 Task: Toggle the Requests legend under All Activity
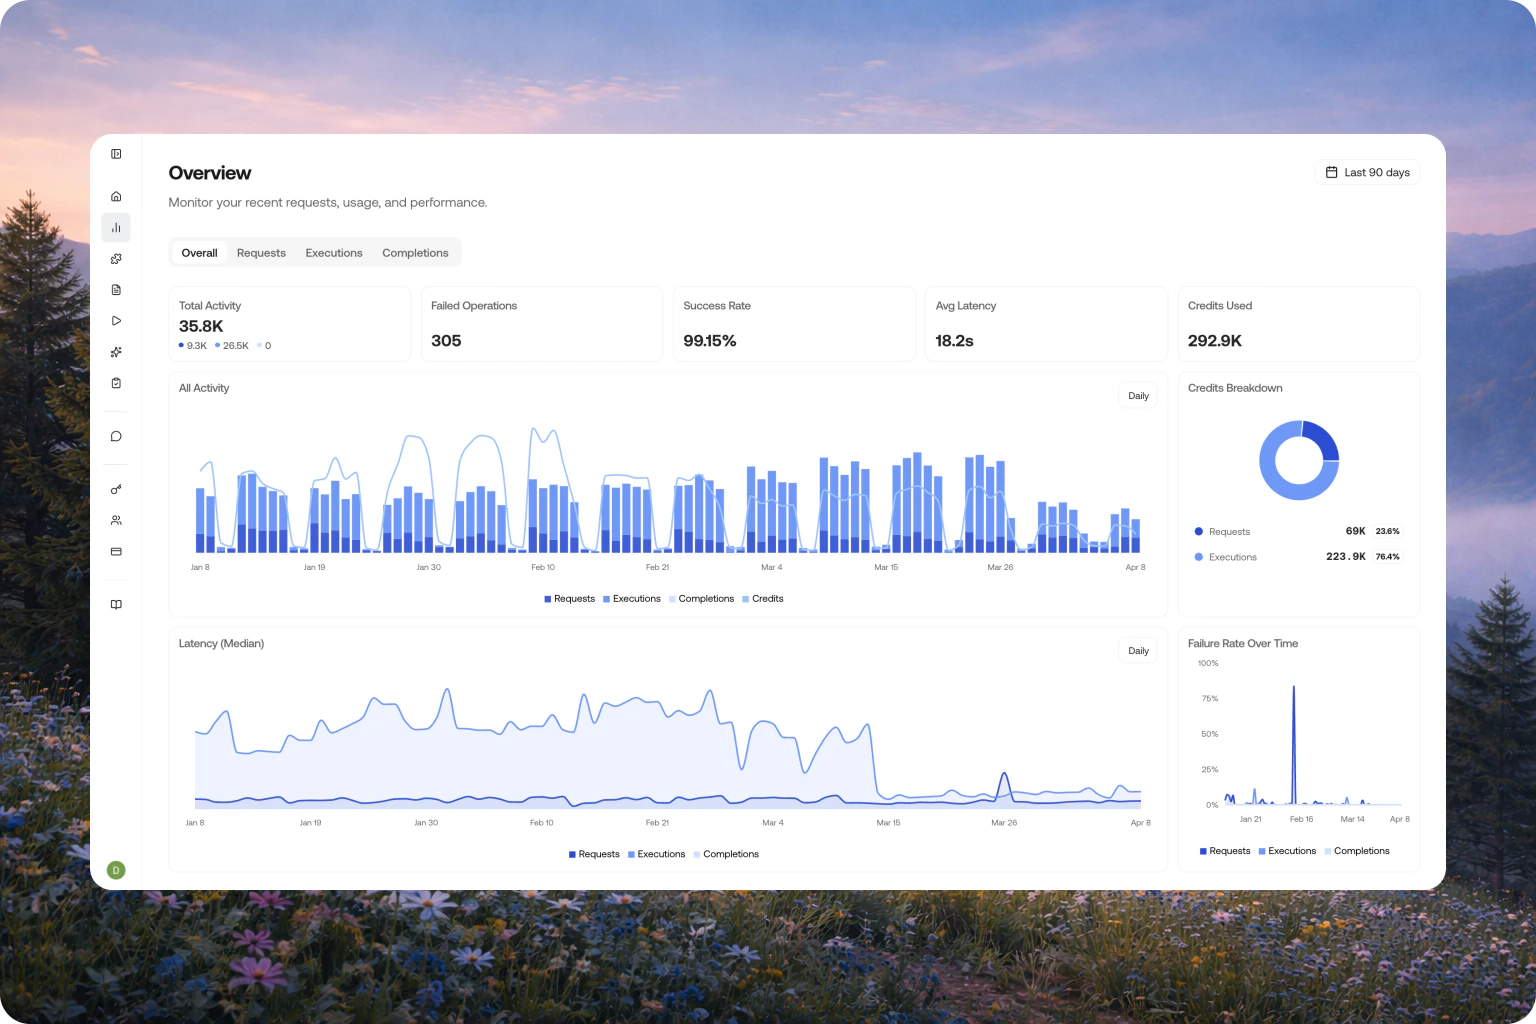click(x=570, y=598)
